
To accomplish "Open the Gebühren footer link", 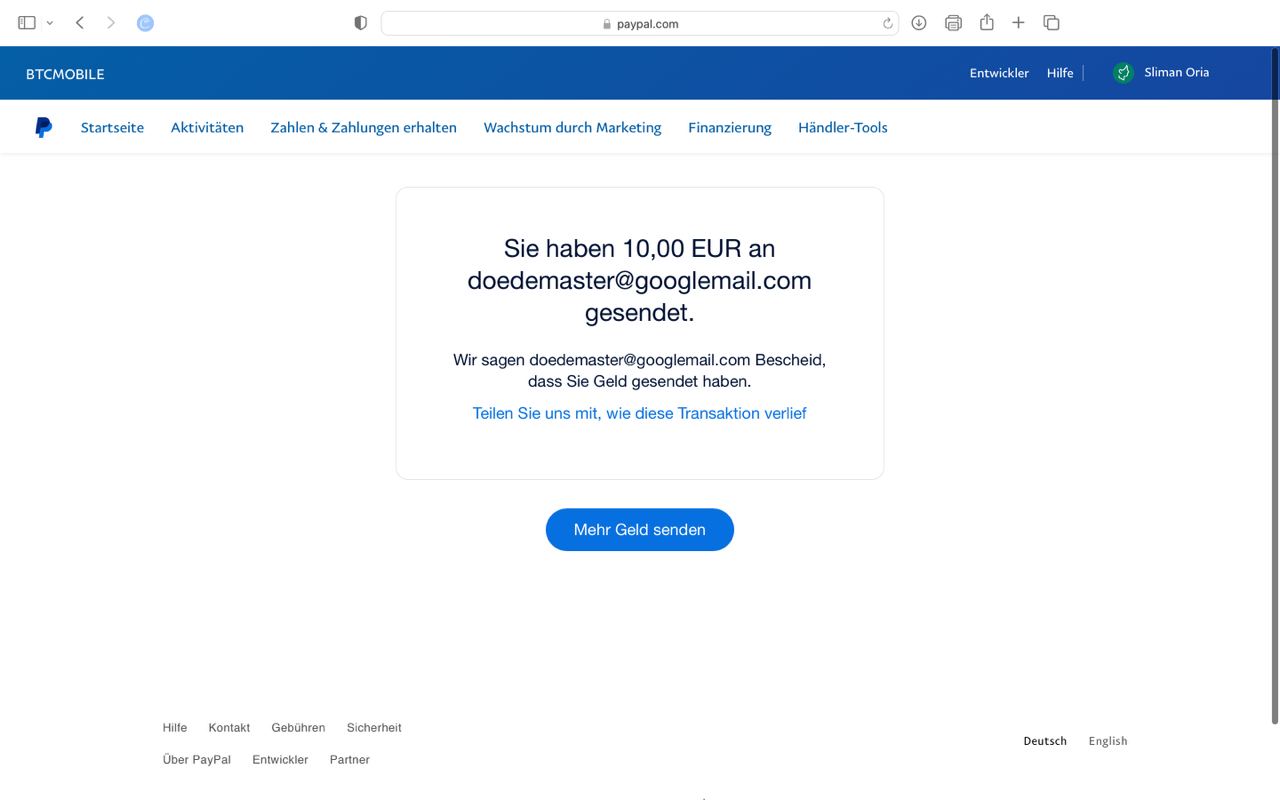I will point(298,728).
